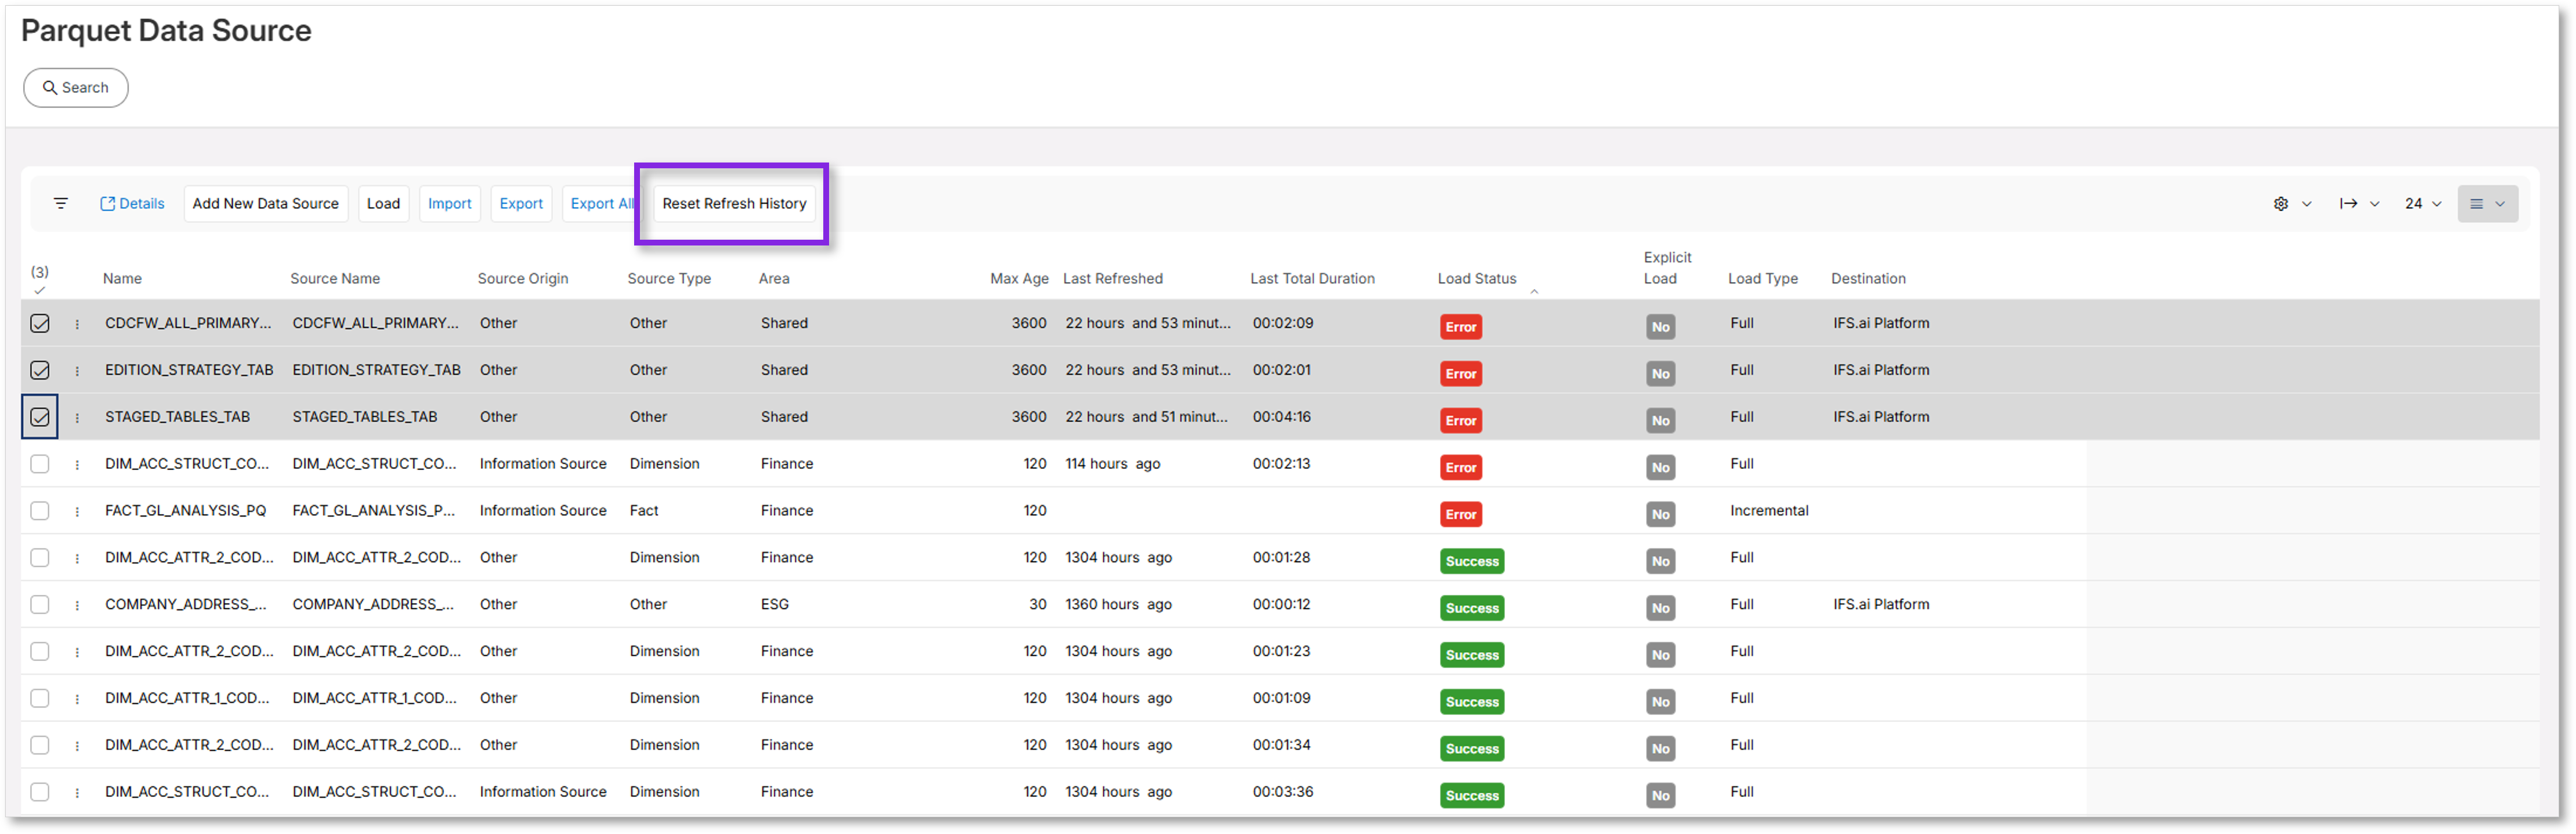The width and height of the screenshot is (2576, 834).
Task: Click Error badge in CDCFW_ALL_PRIMARY row
Action: pos(1461,327)
